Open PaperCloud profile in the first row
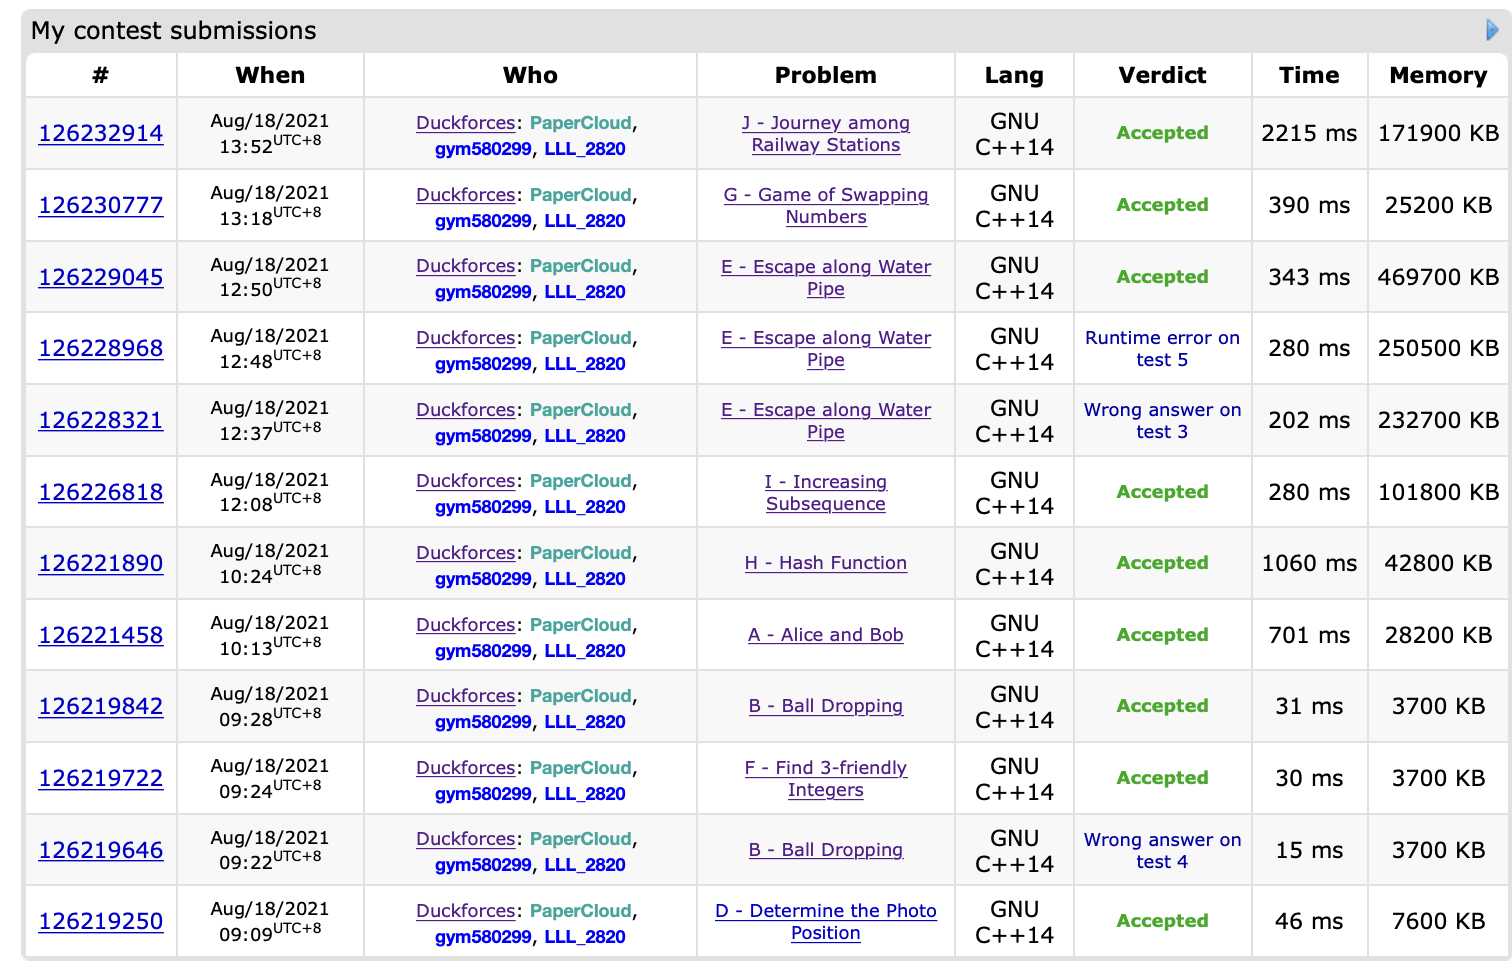Viewport: 1512px width, 978px height. click(x=580, y=123)
